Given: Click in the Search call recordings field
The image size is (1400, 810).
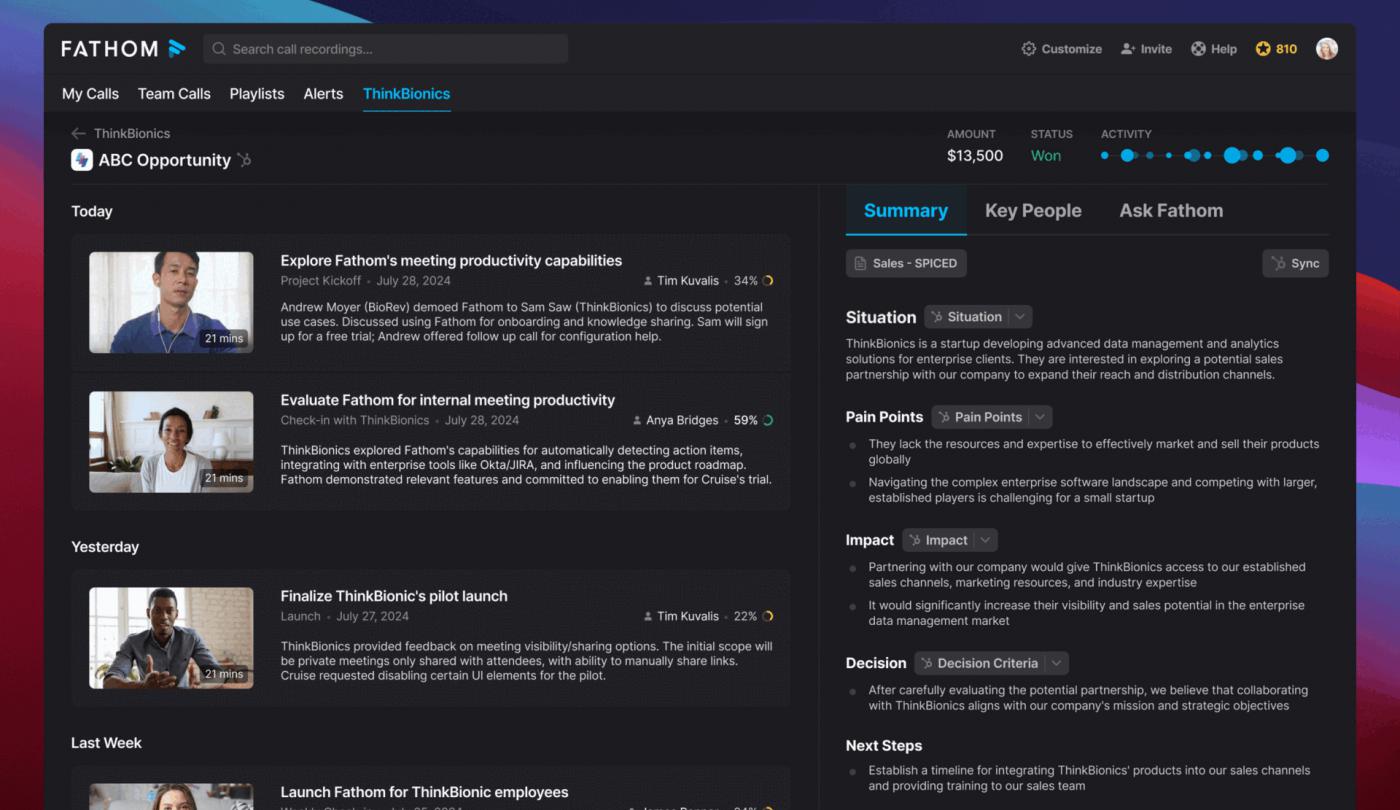Looking at the screenshot, I should pos(386,49).
